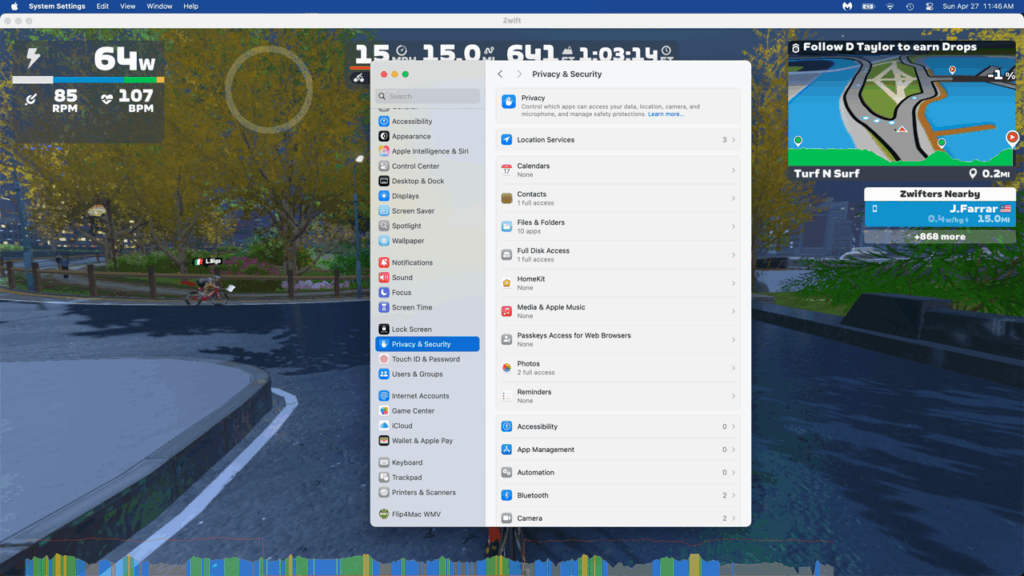The height and width of the screenshot is (576, 1024).
Task: Select Privacy & Security in sidebar
Action: pos(428,345)
